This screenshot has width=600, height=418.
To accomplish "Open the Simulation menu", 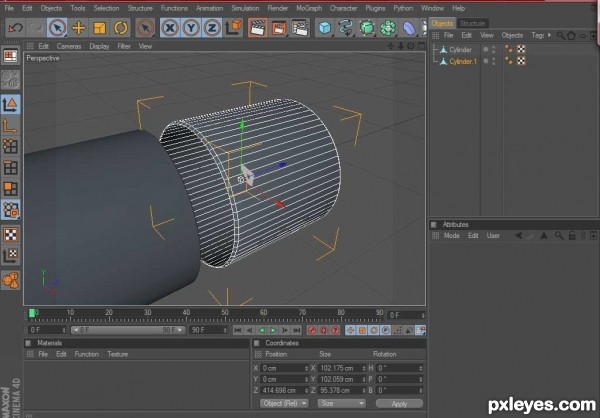I will pyautogui.click(x=245, y=8).
